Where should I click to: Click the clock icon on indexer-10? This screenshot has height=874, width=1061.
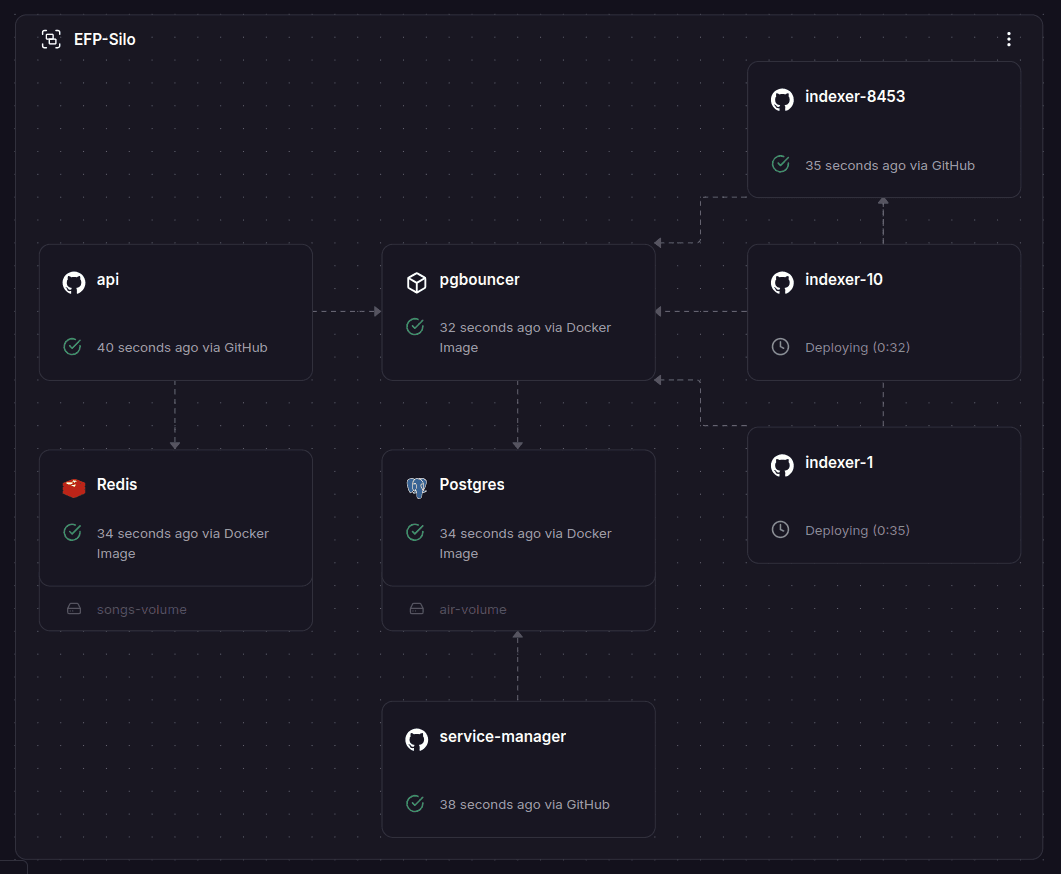(x=781, y=347)
